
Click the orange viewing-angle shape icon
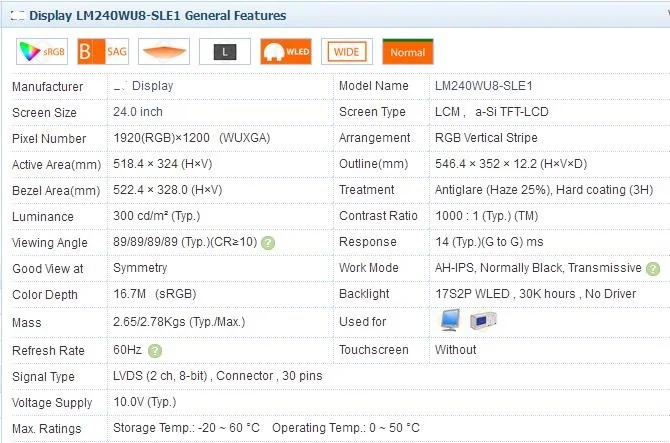(164, 52)
